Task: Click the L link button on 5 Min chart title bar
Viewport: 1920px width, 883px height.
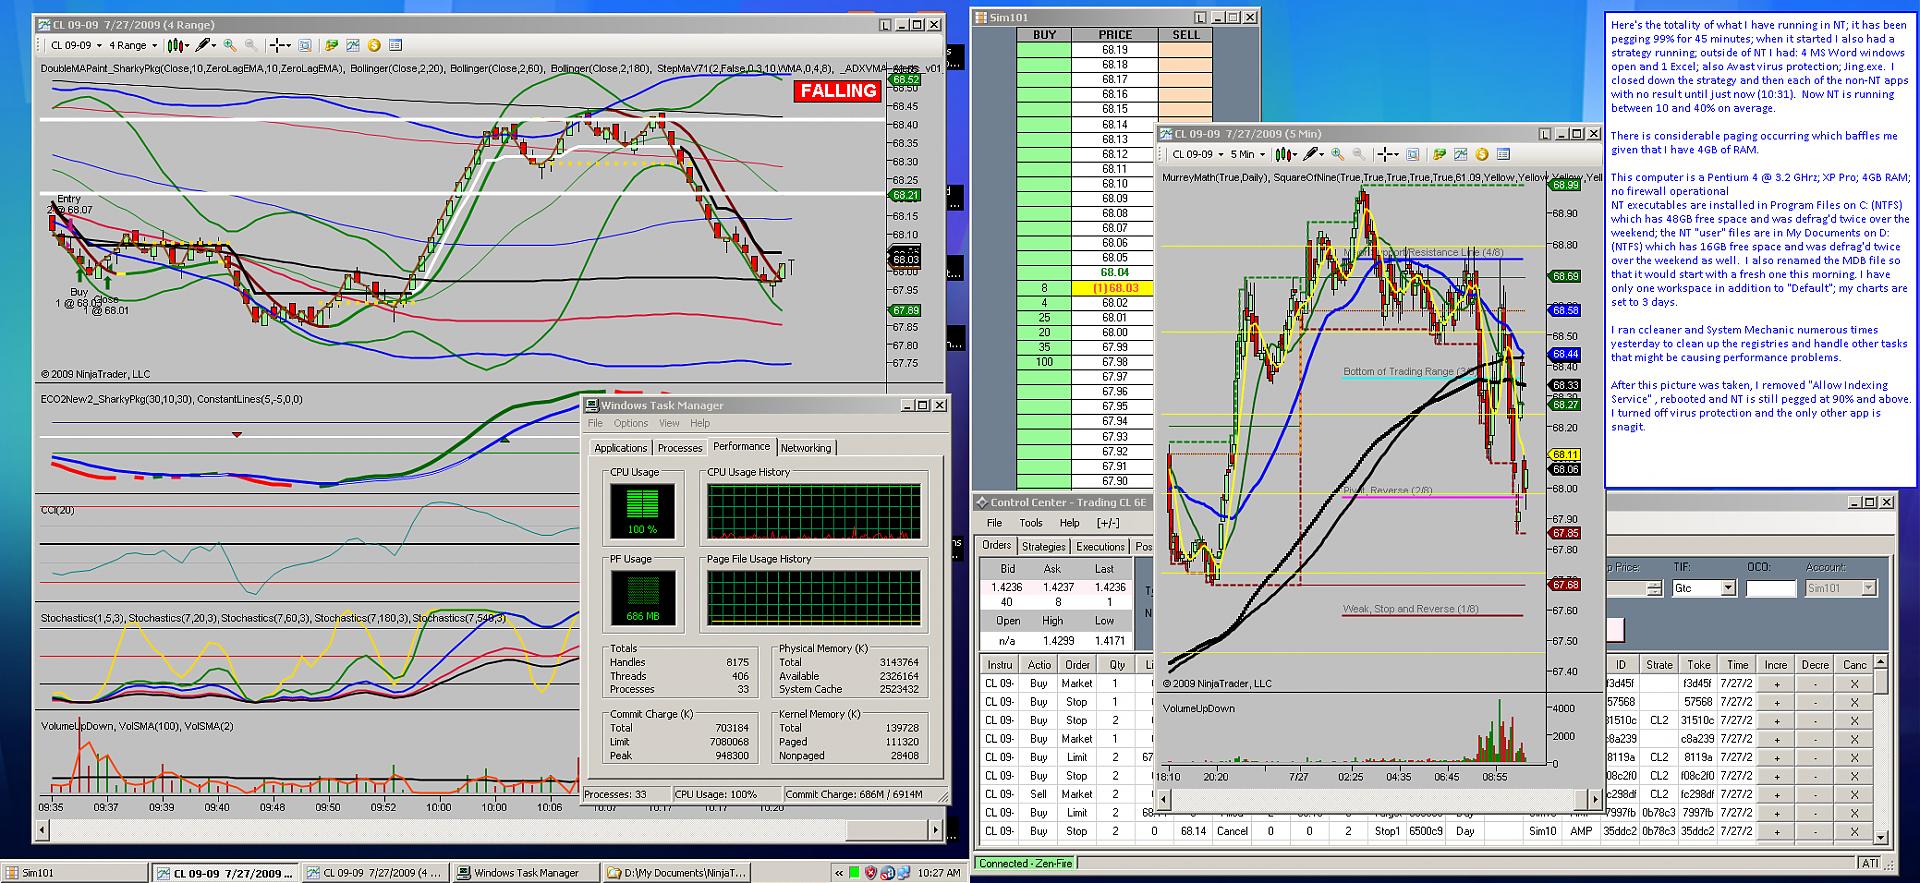Action: tap(1547, 134)
